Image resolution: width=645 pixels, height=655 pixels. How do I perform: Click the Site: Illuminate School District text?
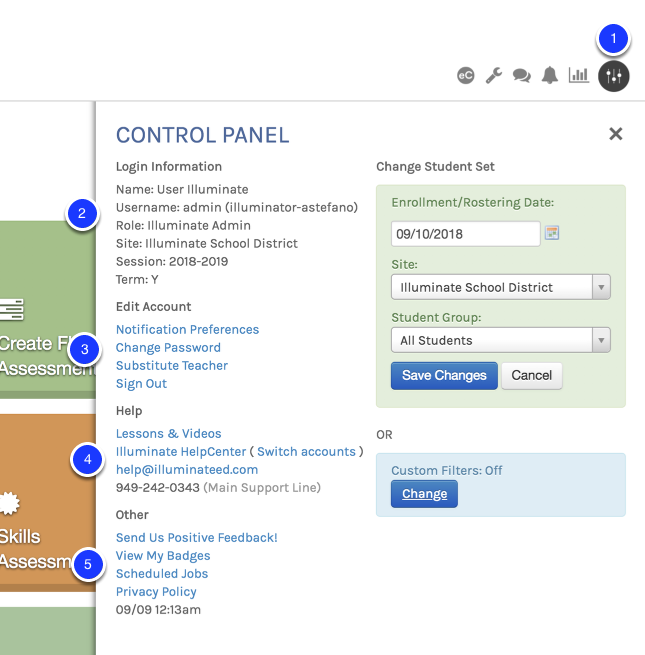coord(207,244)
